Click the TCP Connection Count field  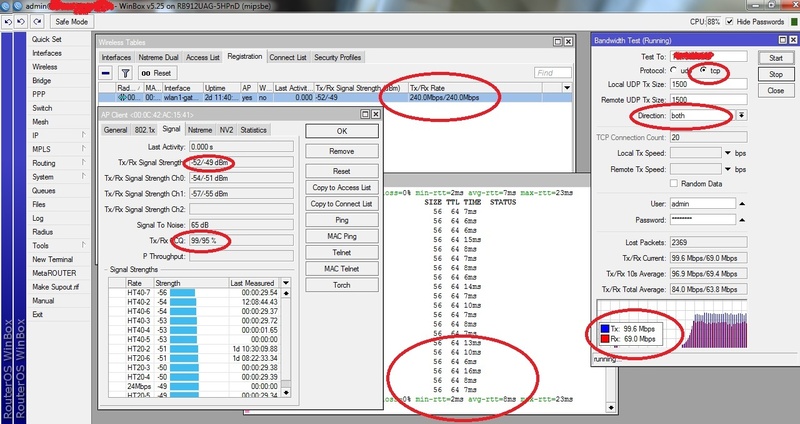tap(708, 137)
